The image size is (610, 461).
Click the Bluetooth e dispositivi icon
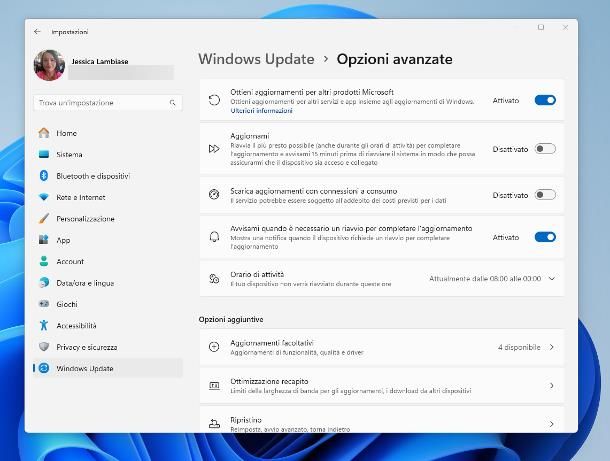point(44,176)
